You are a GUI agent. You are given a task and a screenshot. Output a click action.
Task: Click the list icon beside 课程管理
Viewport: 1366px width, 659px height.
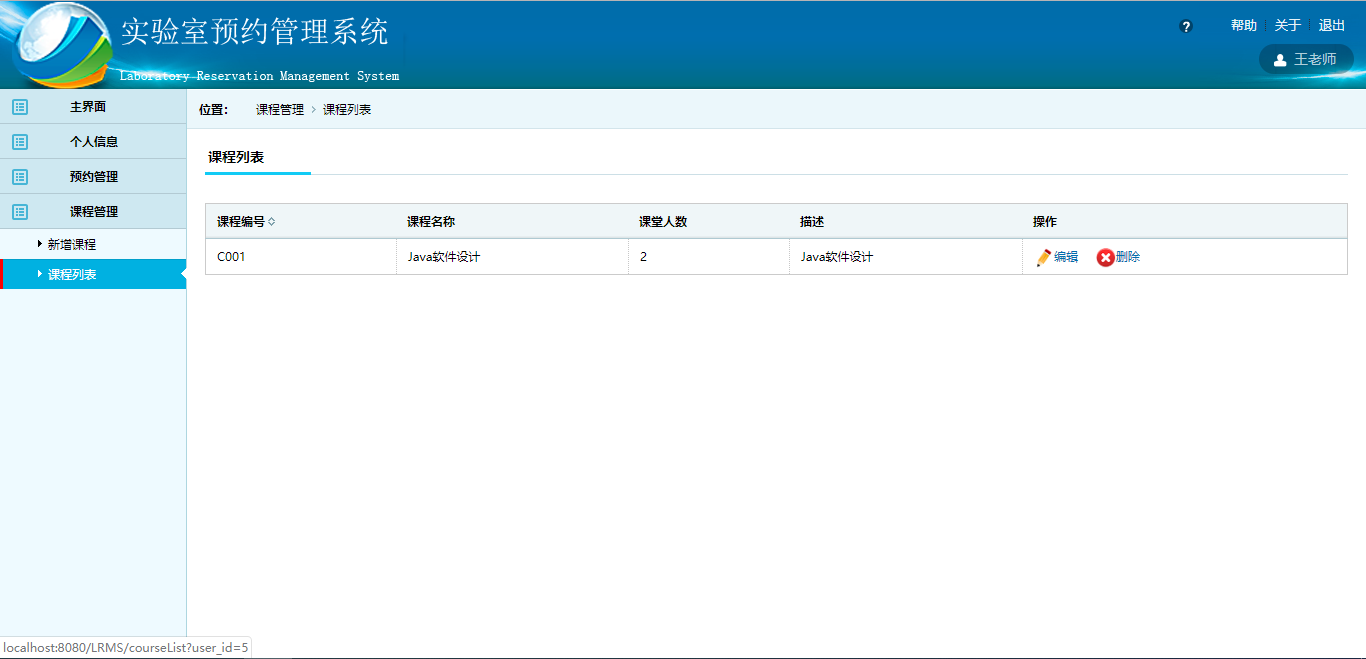tap(20, 212)
